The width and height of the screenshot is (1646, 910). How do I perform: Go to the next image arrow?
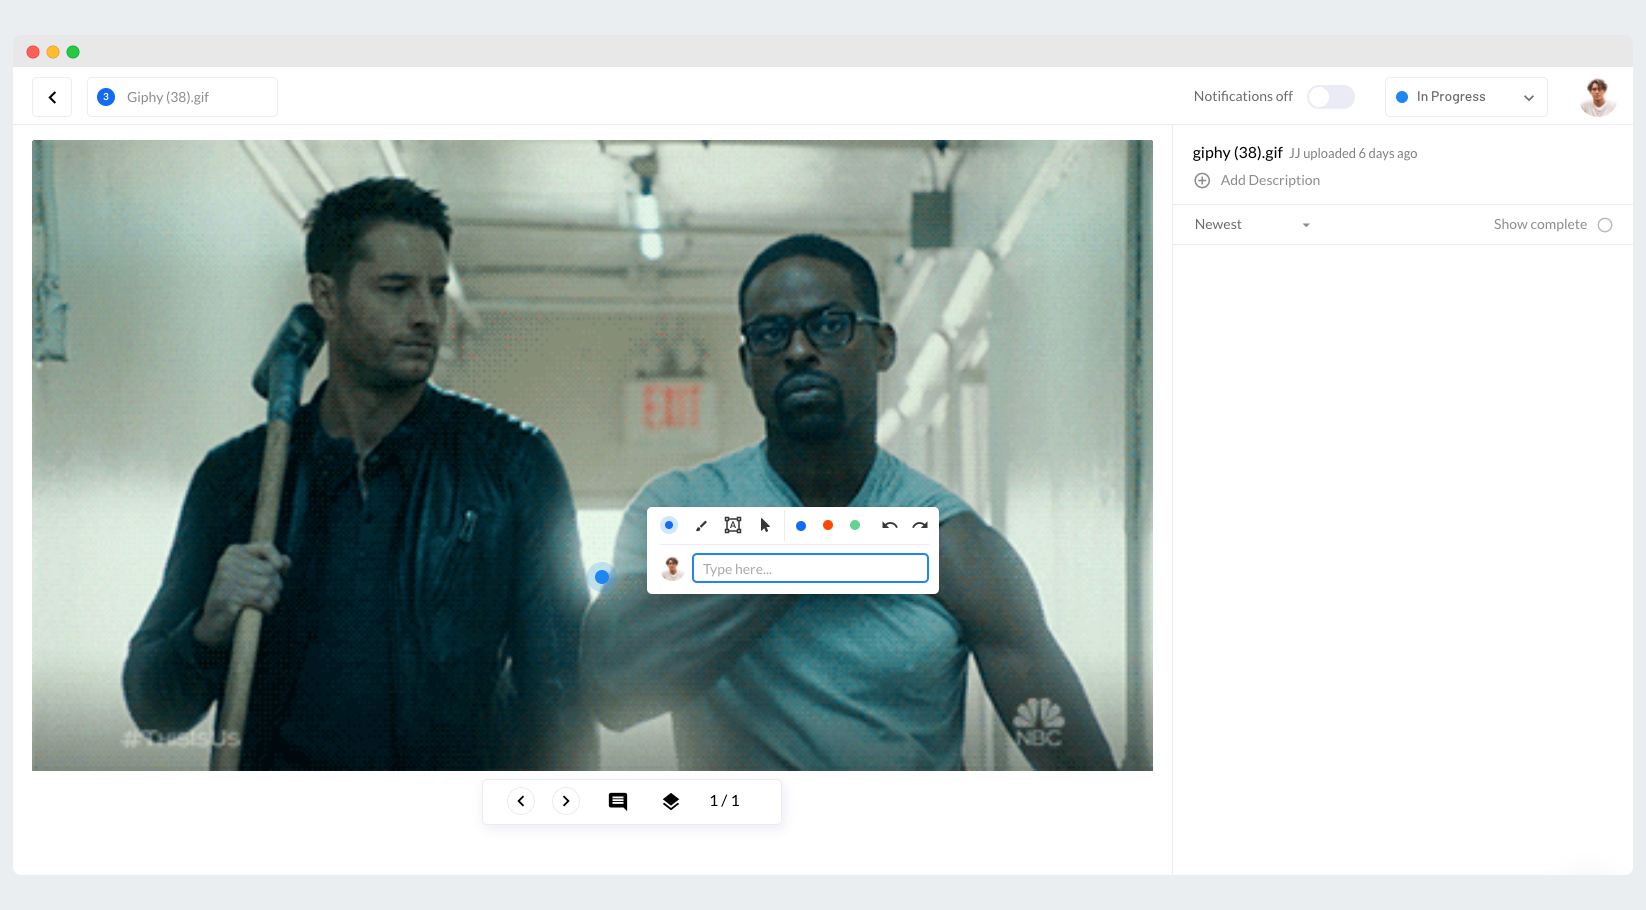coord(566,801)
